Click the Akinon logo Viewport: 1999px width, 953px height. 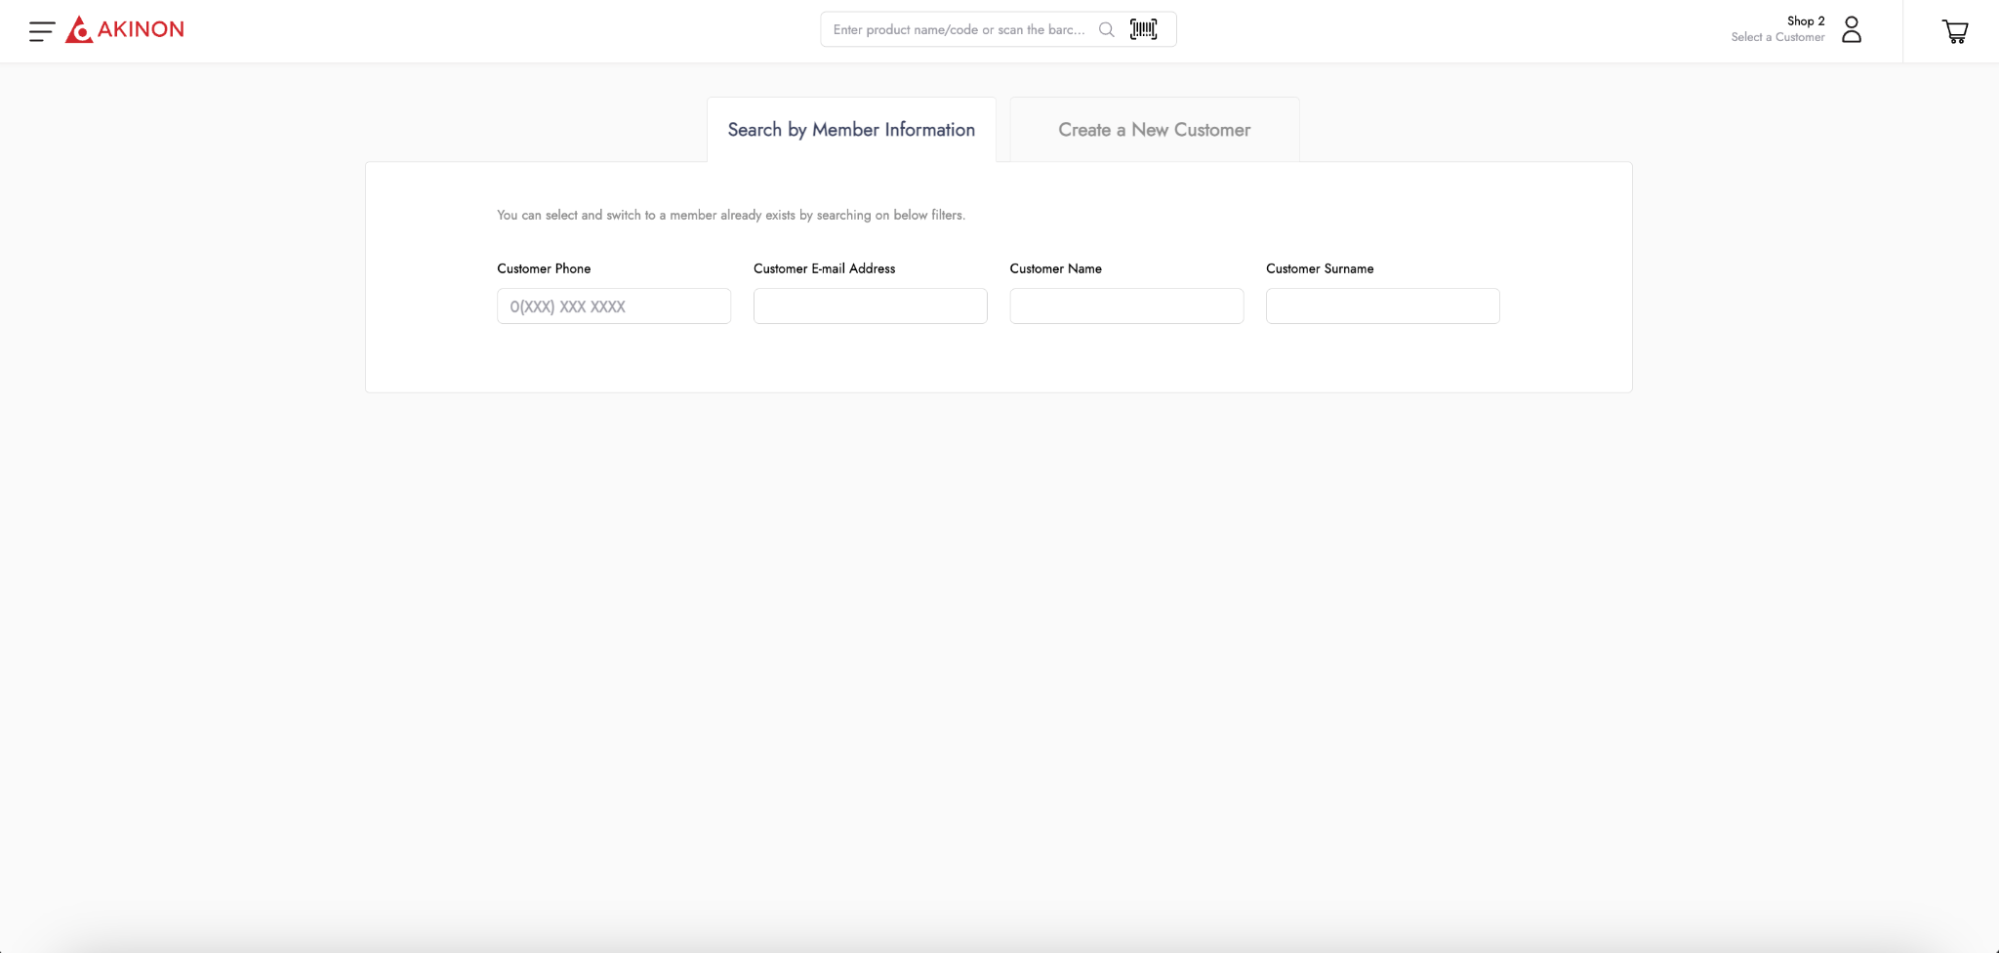[125, 30]
